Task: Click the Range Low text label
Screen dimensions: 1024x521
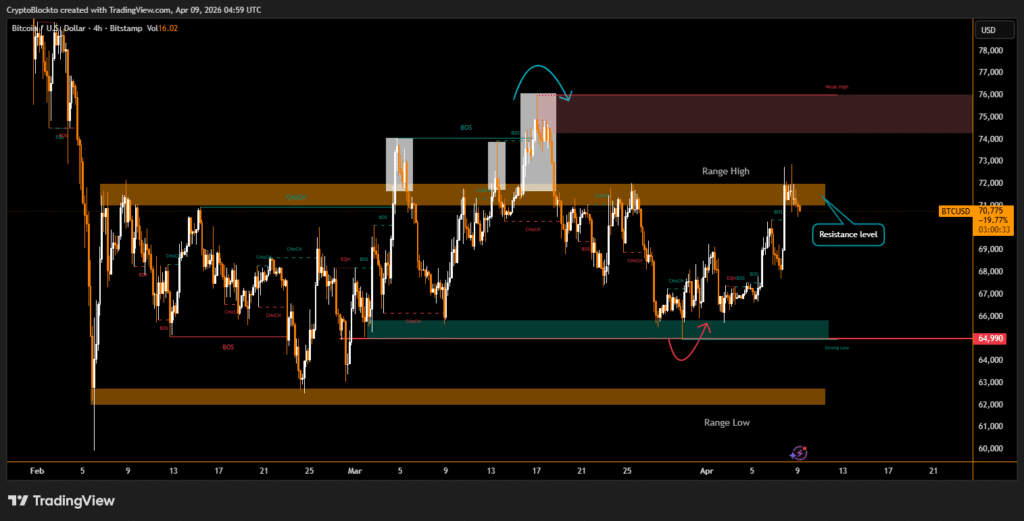Action: 726,422
